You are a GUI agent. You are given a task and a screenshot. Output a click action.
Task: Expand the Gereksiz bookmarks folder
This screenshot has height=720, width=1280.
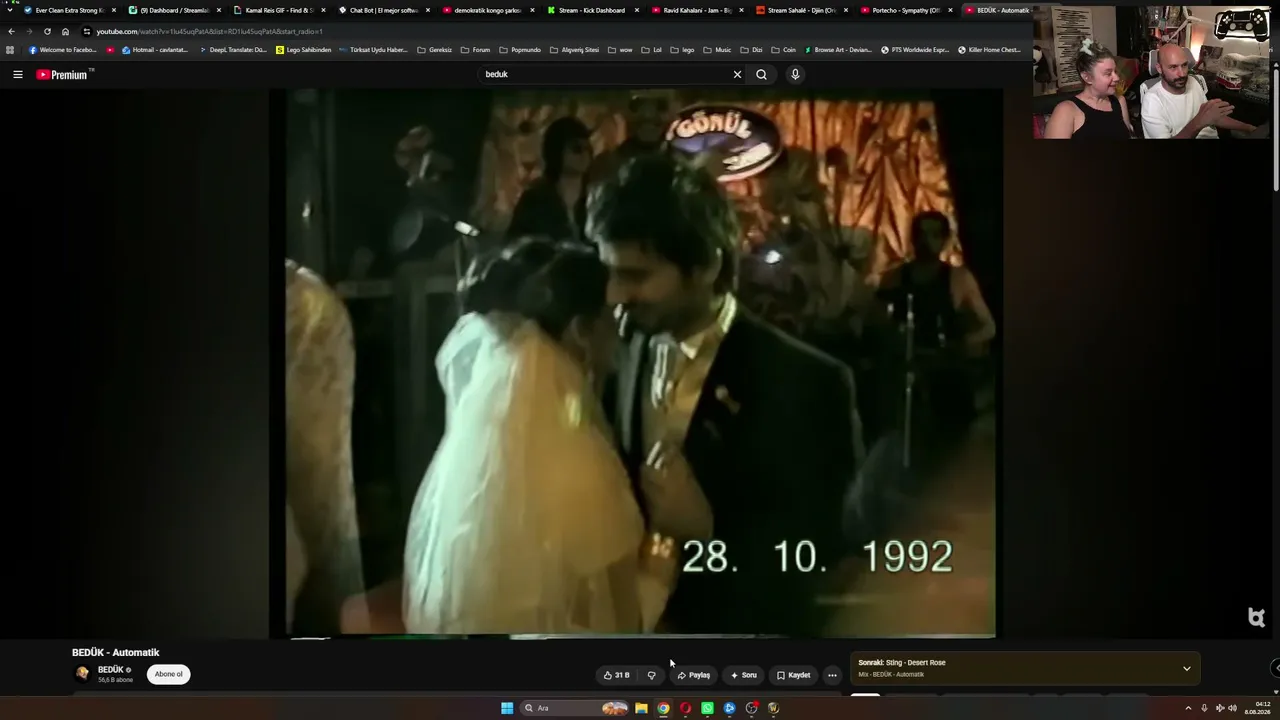(435, 50)
